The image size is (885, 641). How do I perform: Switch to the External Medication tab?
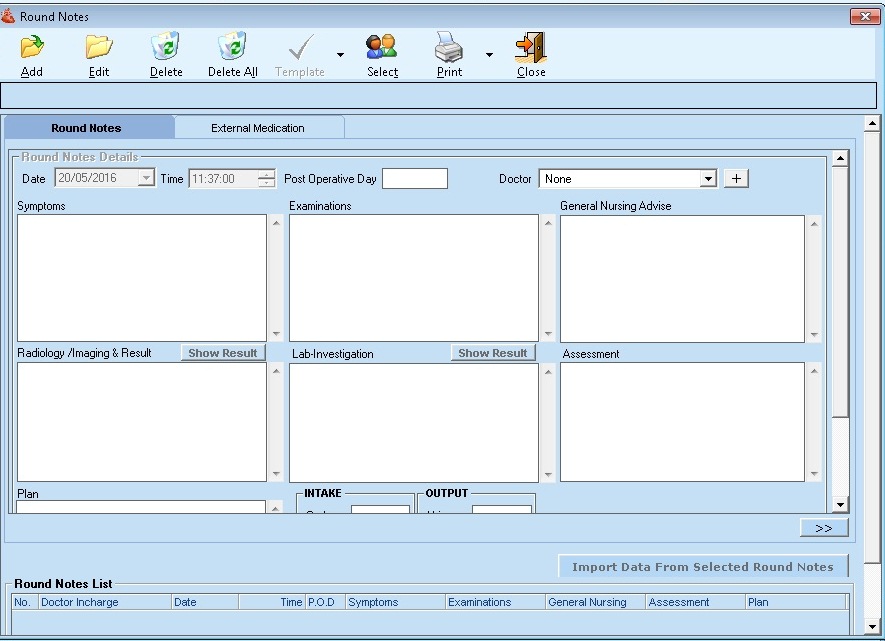click(x=258, y=128)
